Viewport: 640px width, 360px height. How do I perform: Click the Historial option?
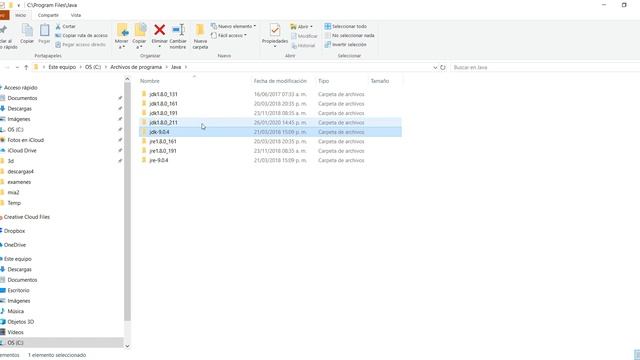click(x=303, y=45)
